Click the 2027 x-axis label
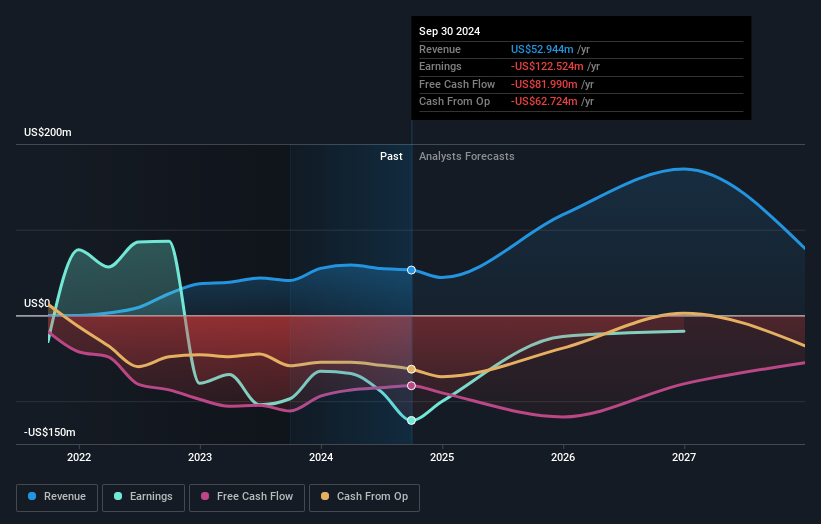Viewport: 821px width, 524px height. 684,458
